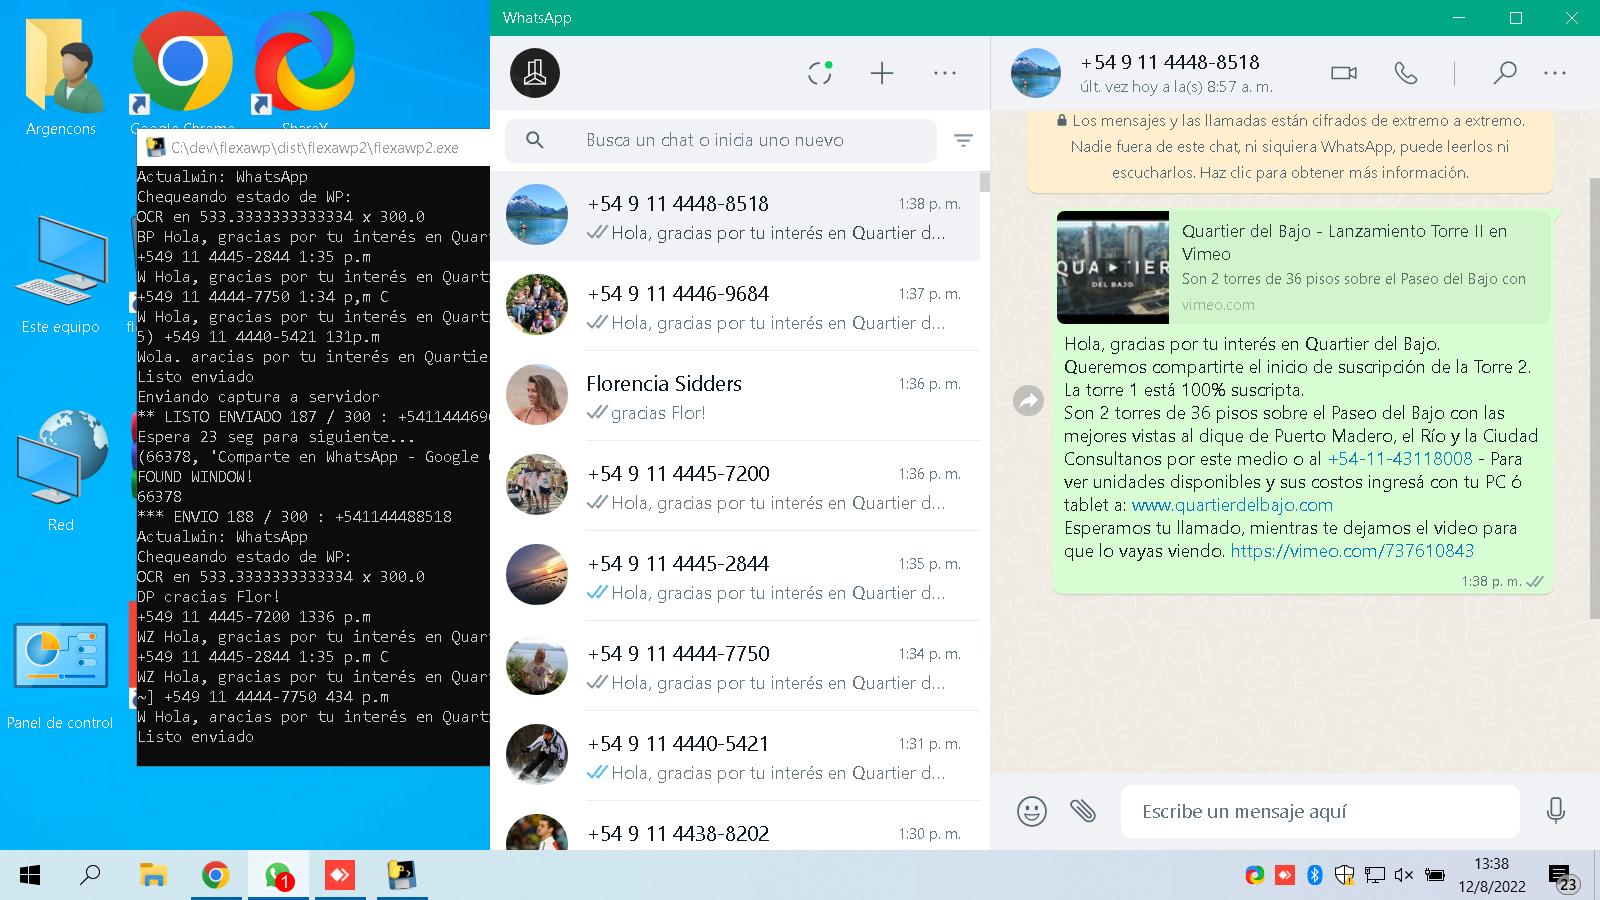Select the 'Panel de control' desktop icon
Screen dimensions: 1600x900
point(60,675)
